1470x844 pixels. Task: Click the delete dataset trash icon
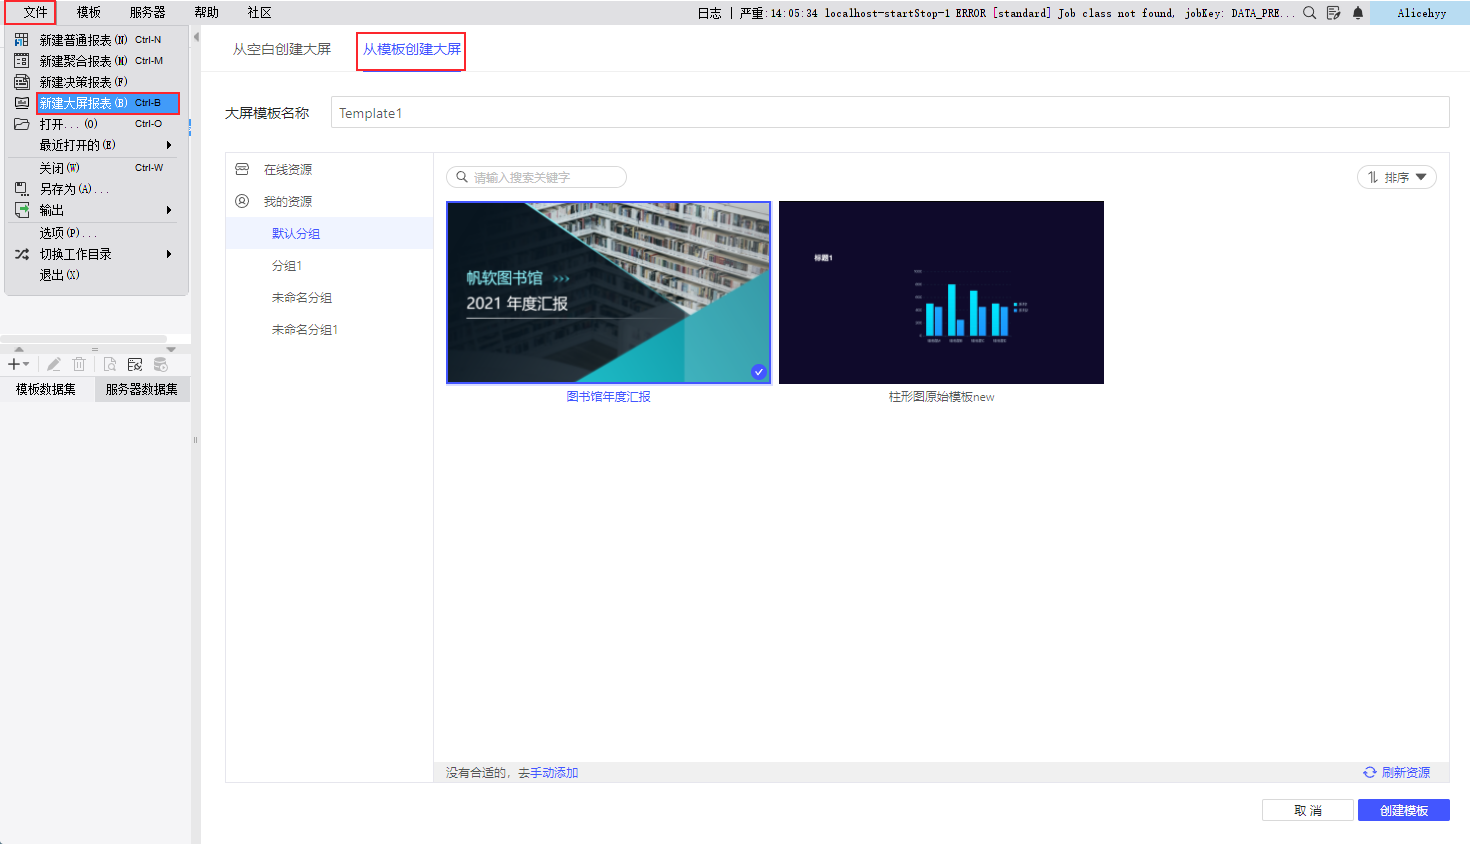point(79,364)
